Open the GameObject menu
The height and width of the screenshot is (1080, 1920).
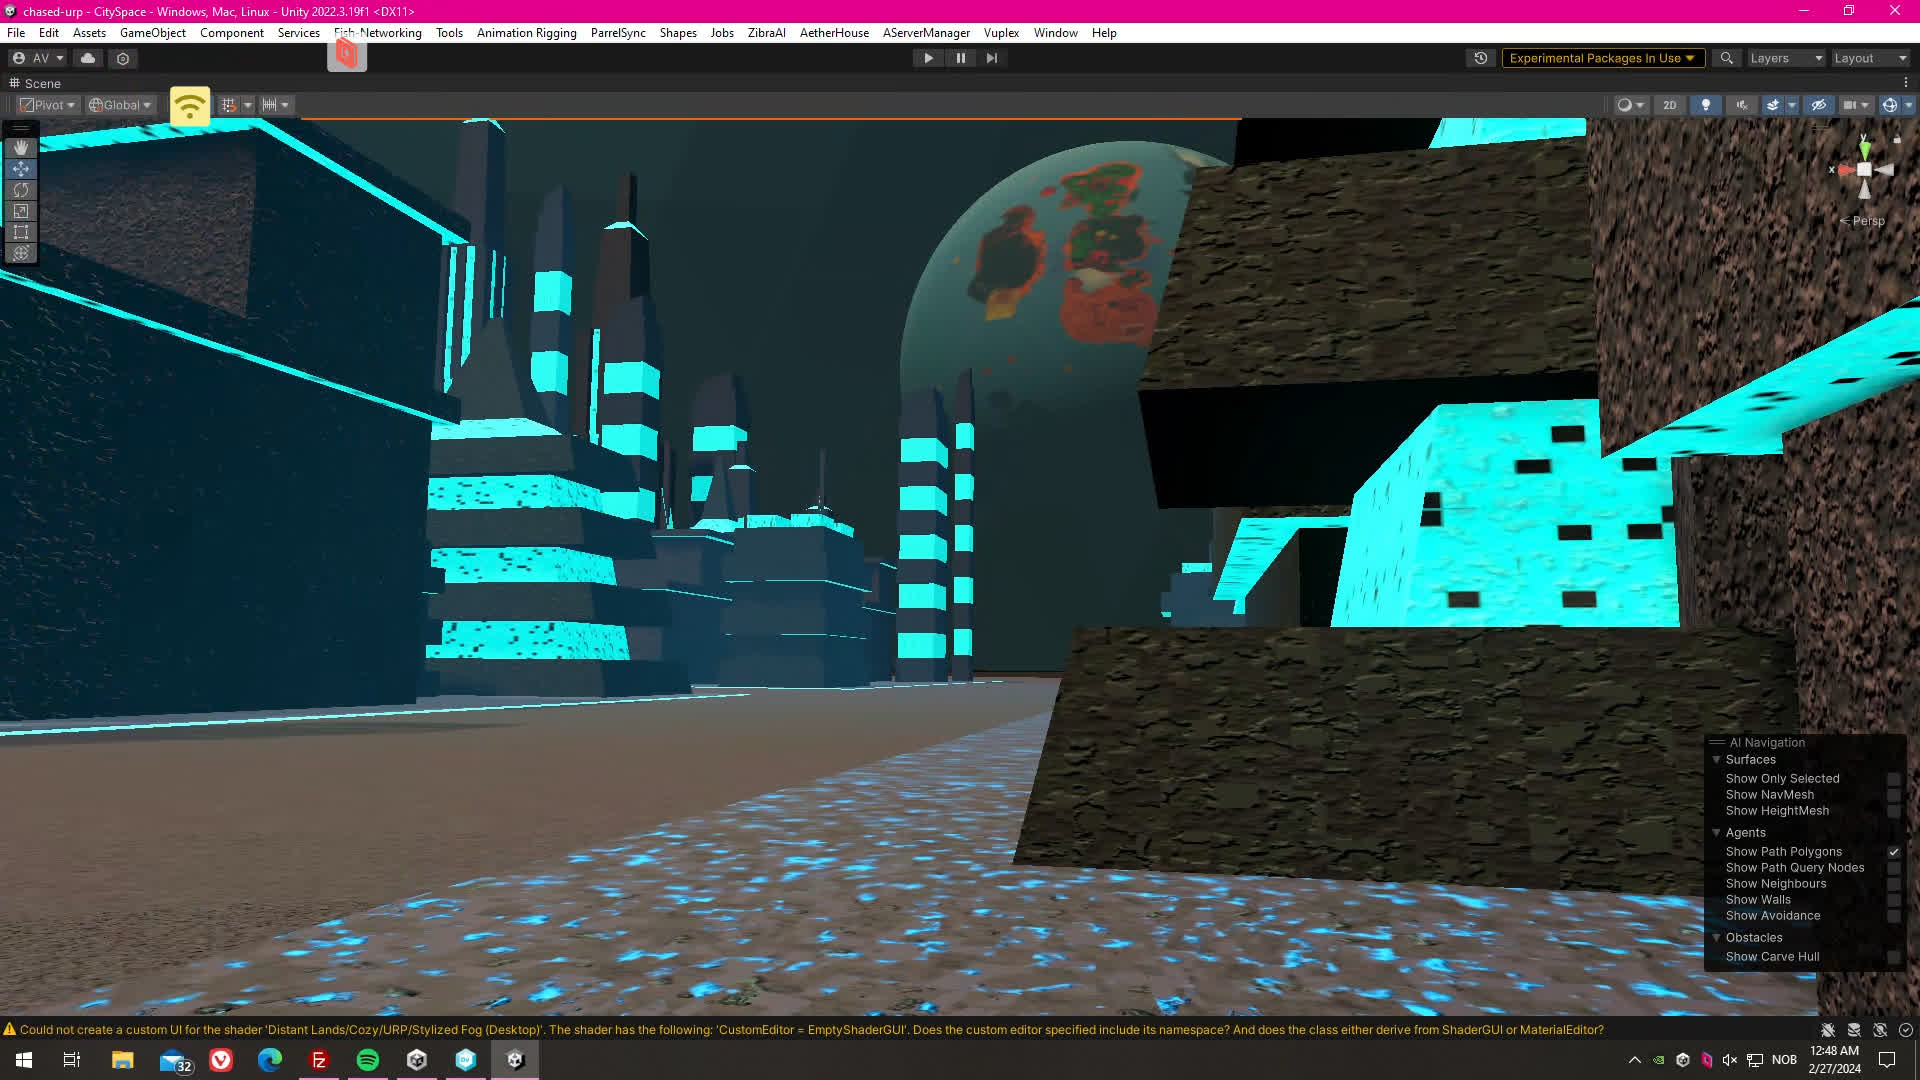point(152,33)
